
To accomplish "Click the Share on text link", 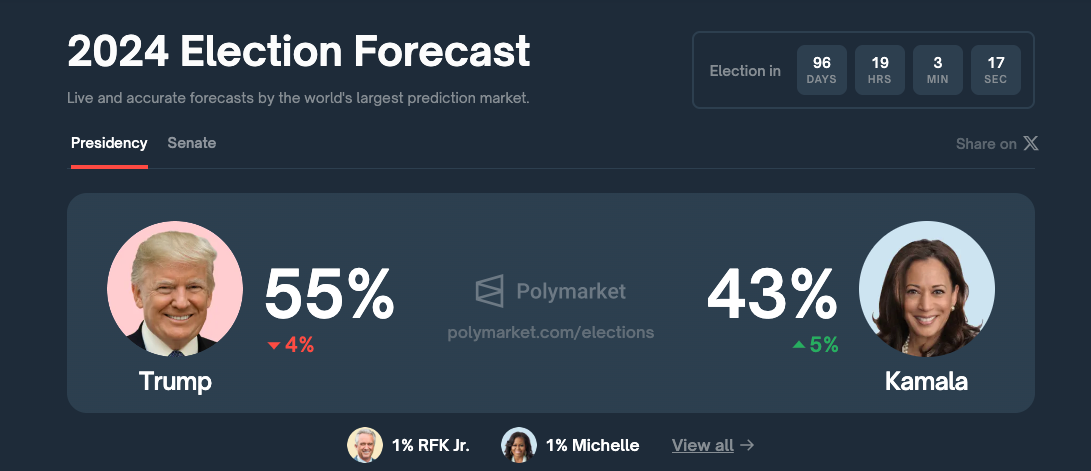I will [x=986, y=144].
